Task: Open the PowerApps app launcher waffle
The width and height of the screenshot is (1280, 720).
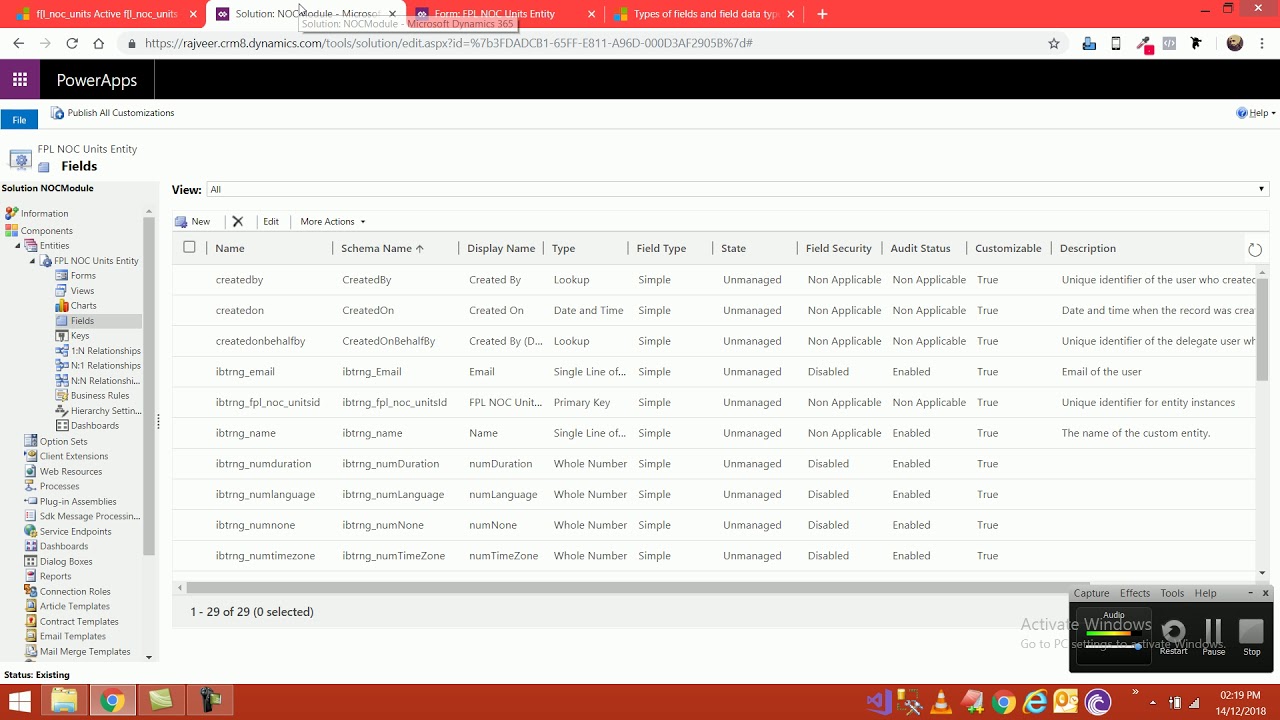Action: pyautogui.click(x=20, y=80)
